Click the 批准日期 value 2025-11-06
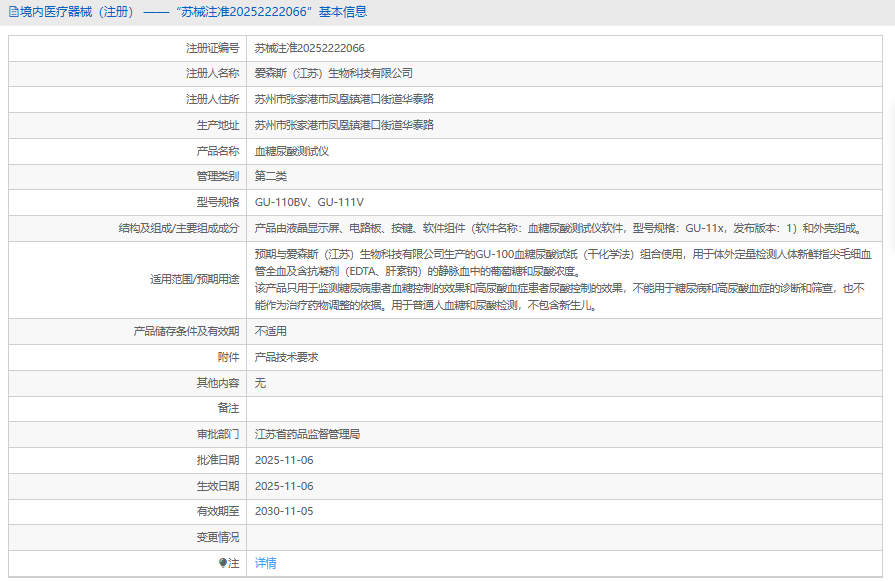Screen dimensions: 895x581 click(284, 460)
